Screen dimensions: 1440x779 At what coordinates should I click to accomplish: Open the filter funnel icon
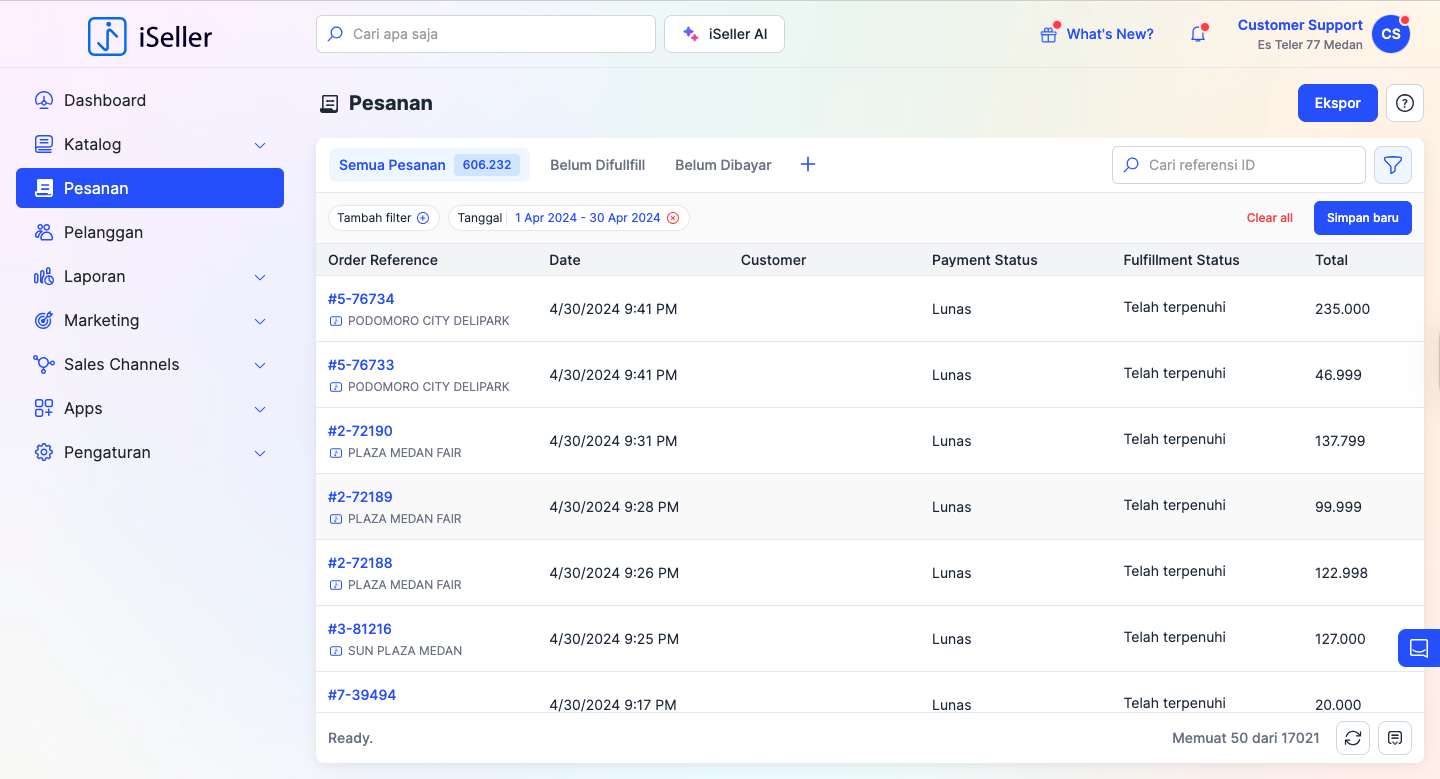[1393, 165]
